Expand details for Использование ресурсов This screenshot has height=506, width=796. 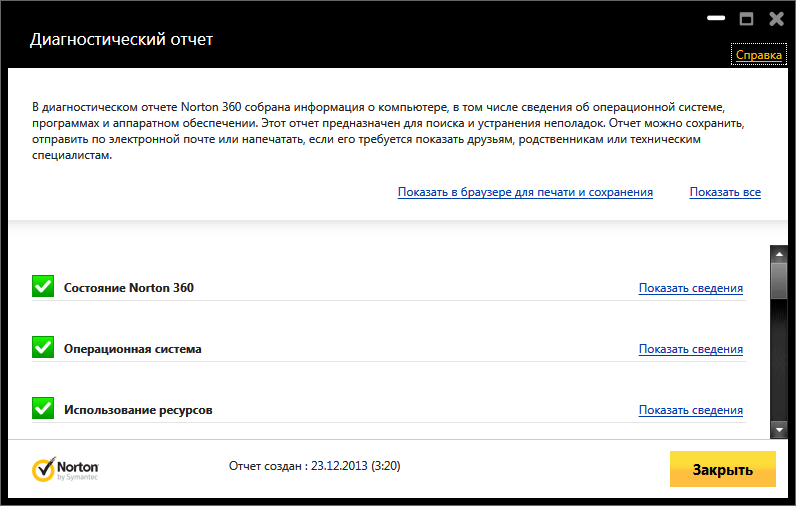click(691, 410)
